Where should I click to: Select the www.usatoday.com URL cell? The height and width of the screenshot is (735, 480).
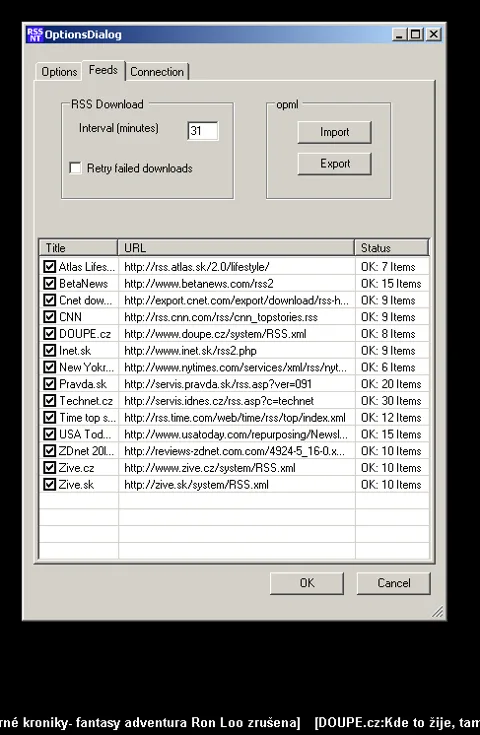point(237,434)
